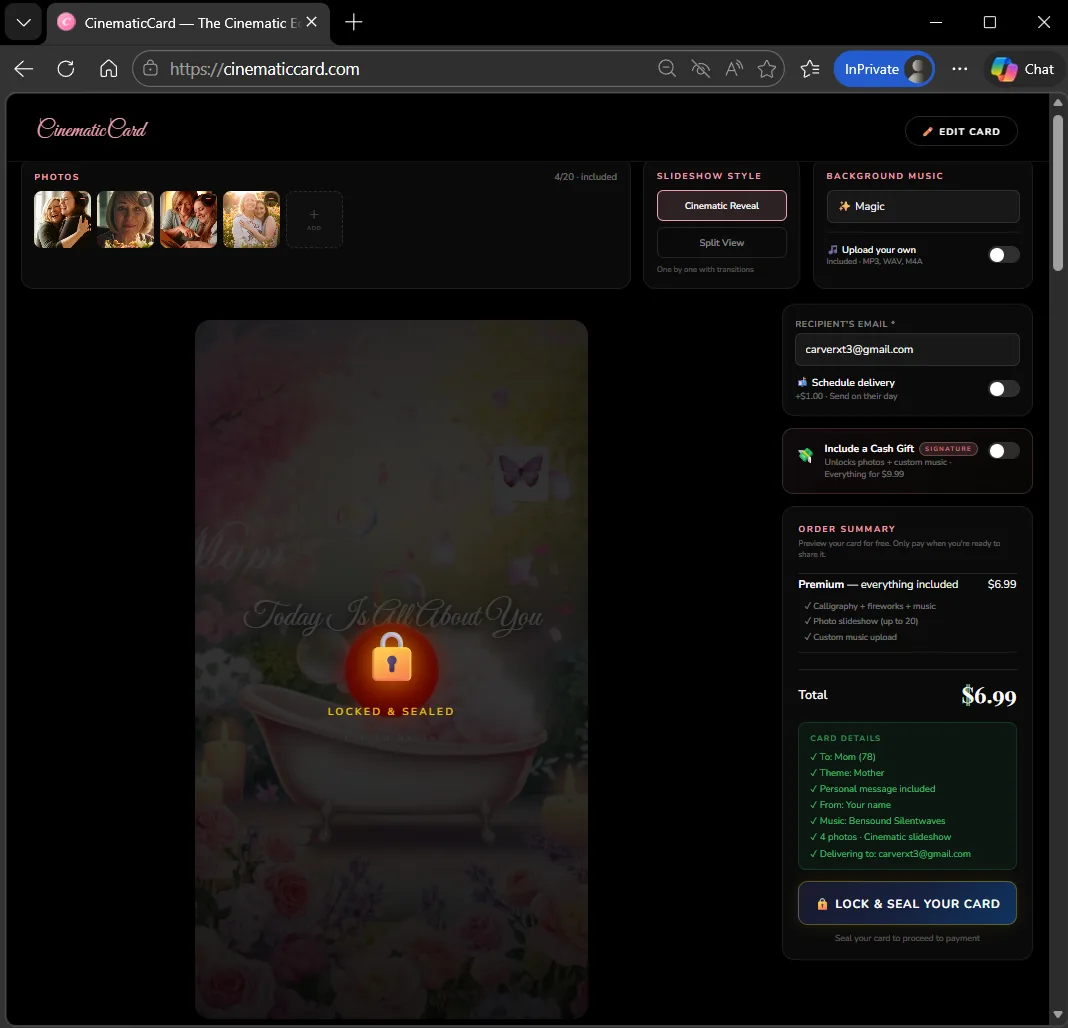Turn on Schedule delivery toggle
The width and height of the screenshot is (1068, 1028).
pyautogui.click(x=1003, y=389)
